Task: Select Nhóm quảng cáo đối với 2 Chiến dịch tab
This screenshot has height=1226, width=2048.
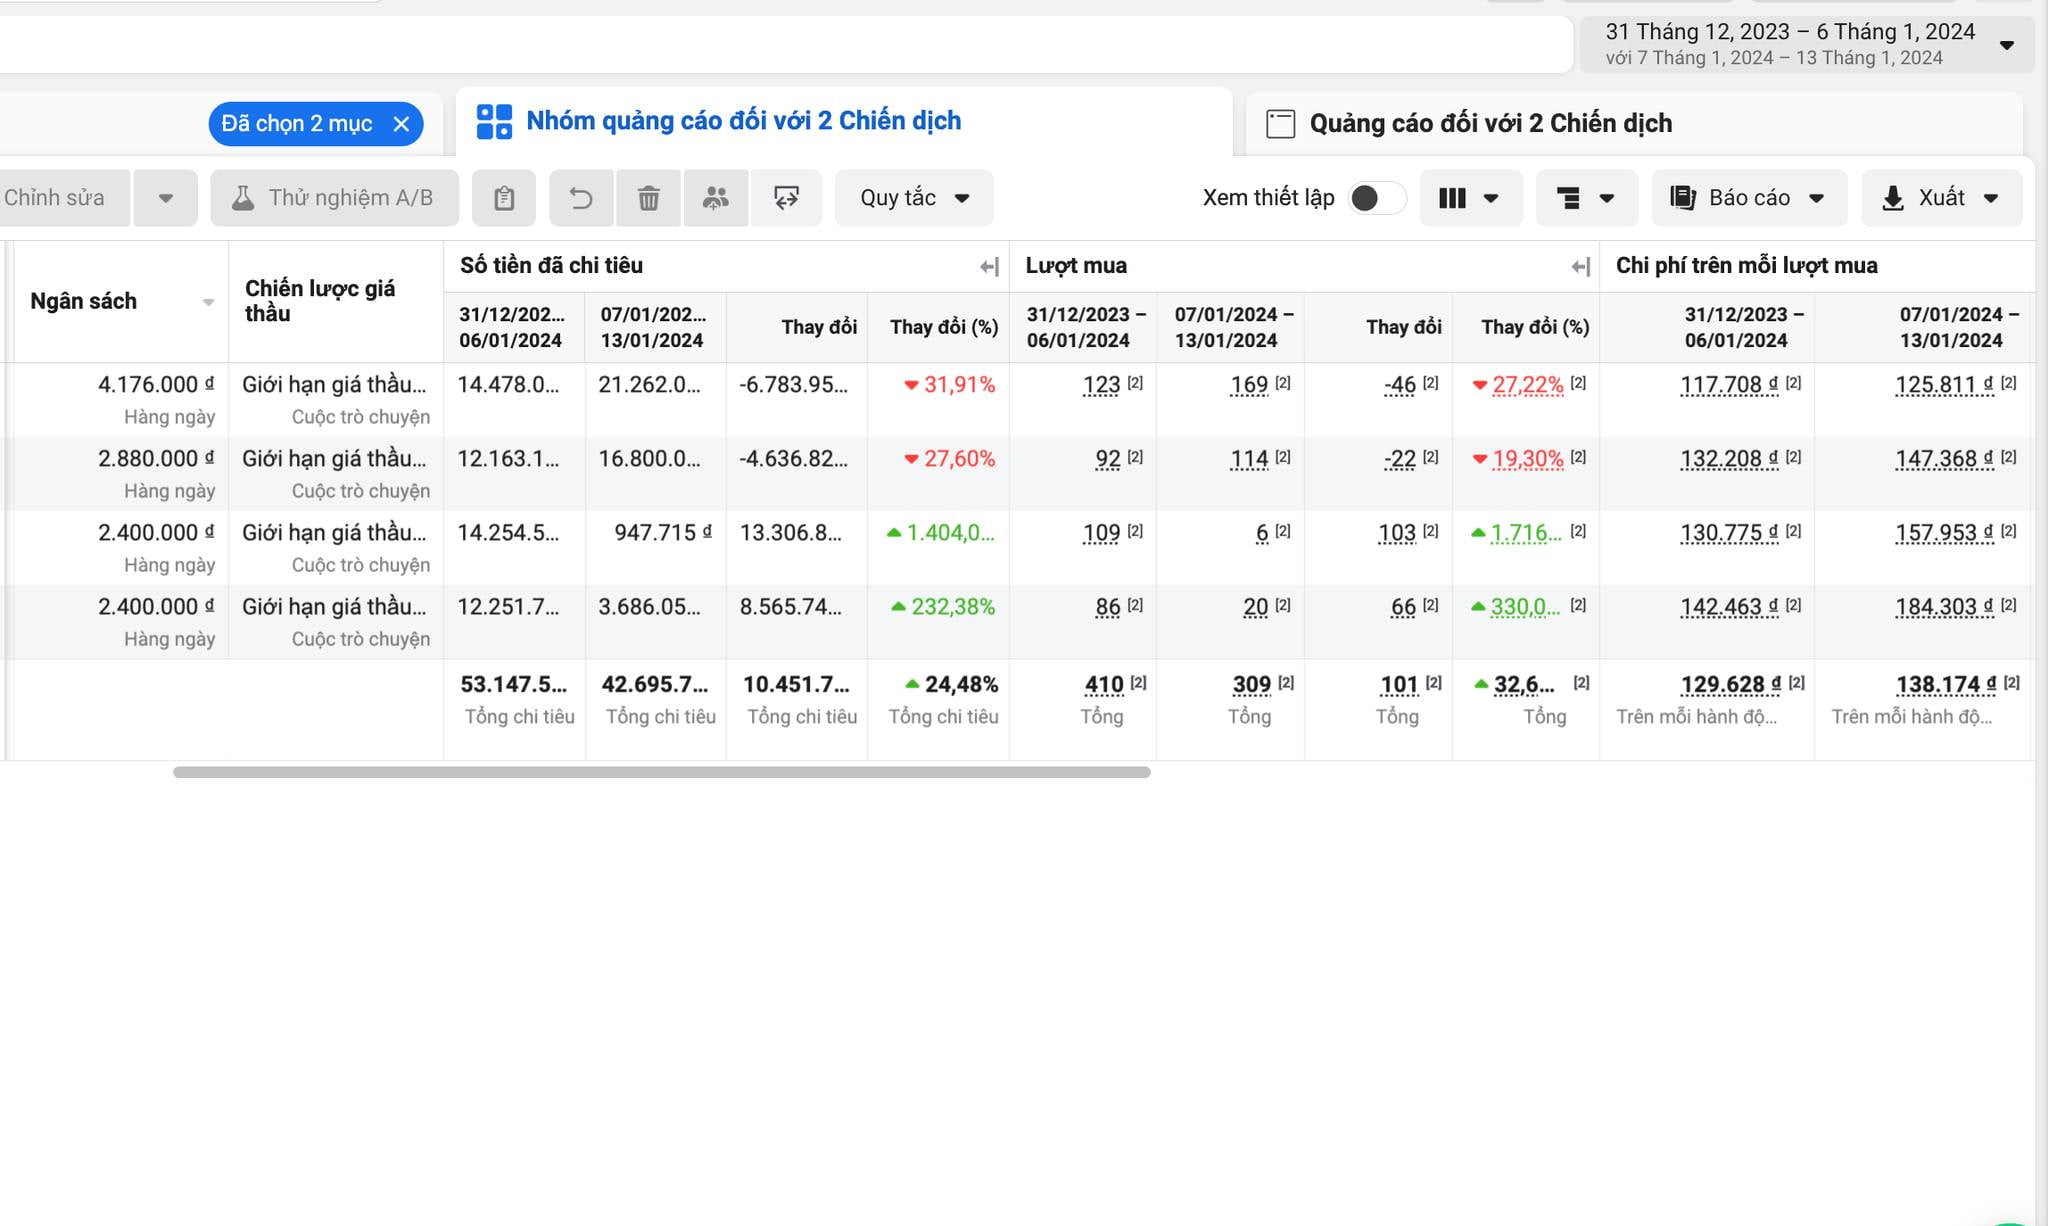Action: point(743,121)
